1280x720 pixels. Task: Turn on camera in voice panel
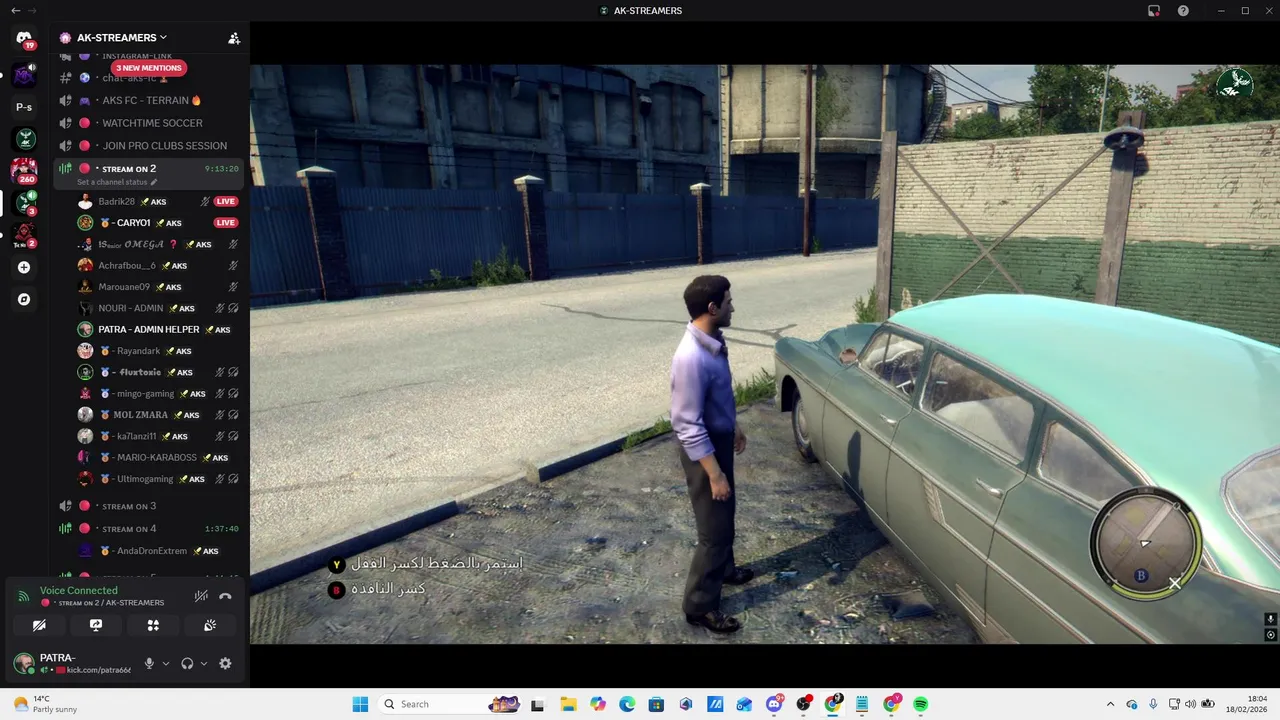[x=39, y=625]
